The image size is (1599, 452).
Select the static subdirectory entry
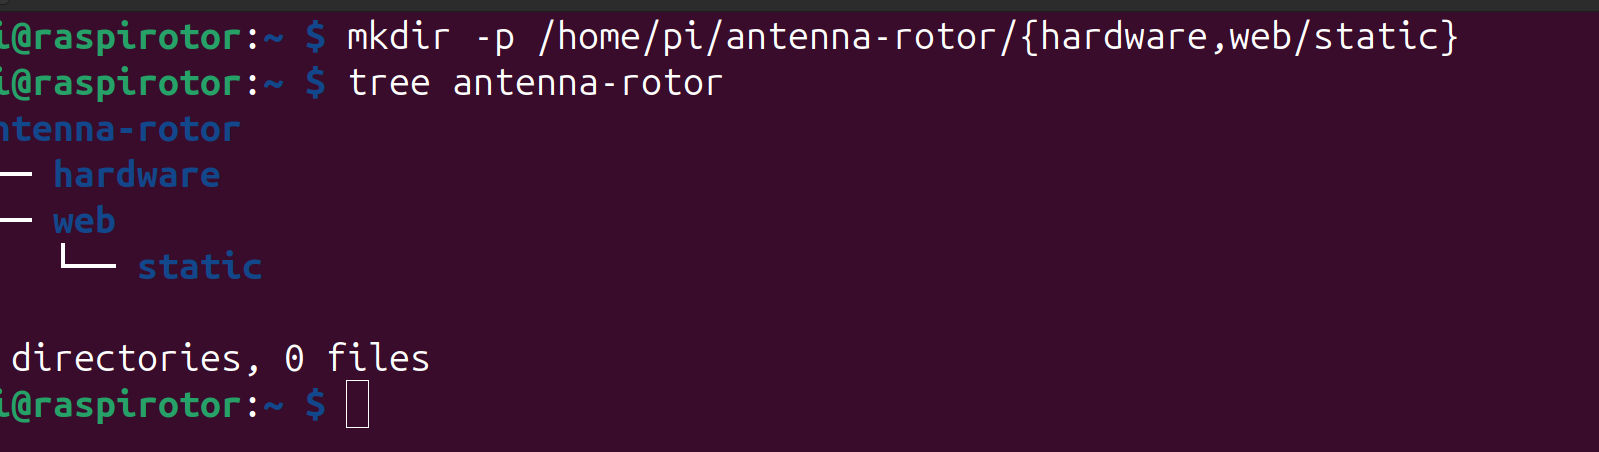point(199,267)
